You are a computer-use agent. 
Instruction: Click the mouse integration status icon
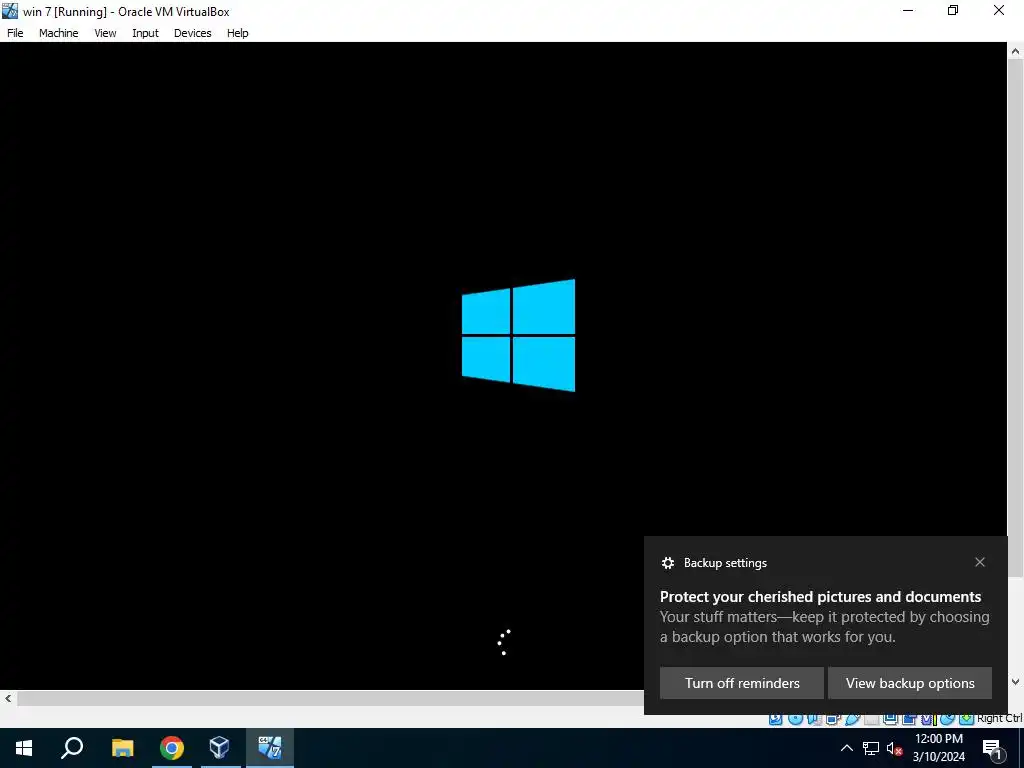(948, 719)
